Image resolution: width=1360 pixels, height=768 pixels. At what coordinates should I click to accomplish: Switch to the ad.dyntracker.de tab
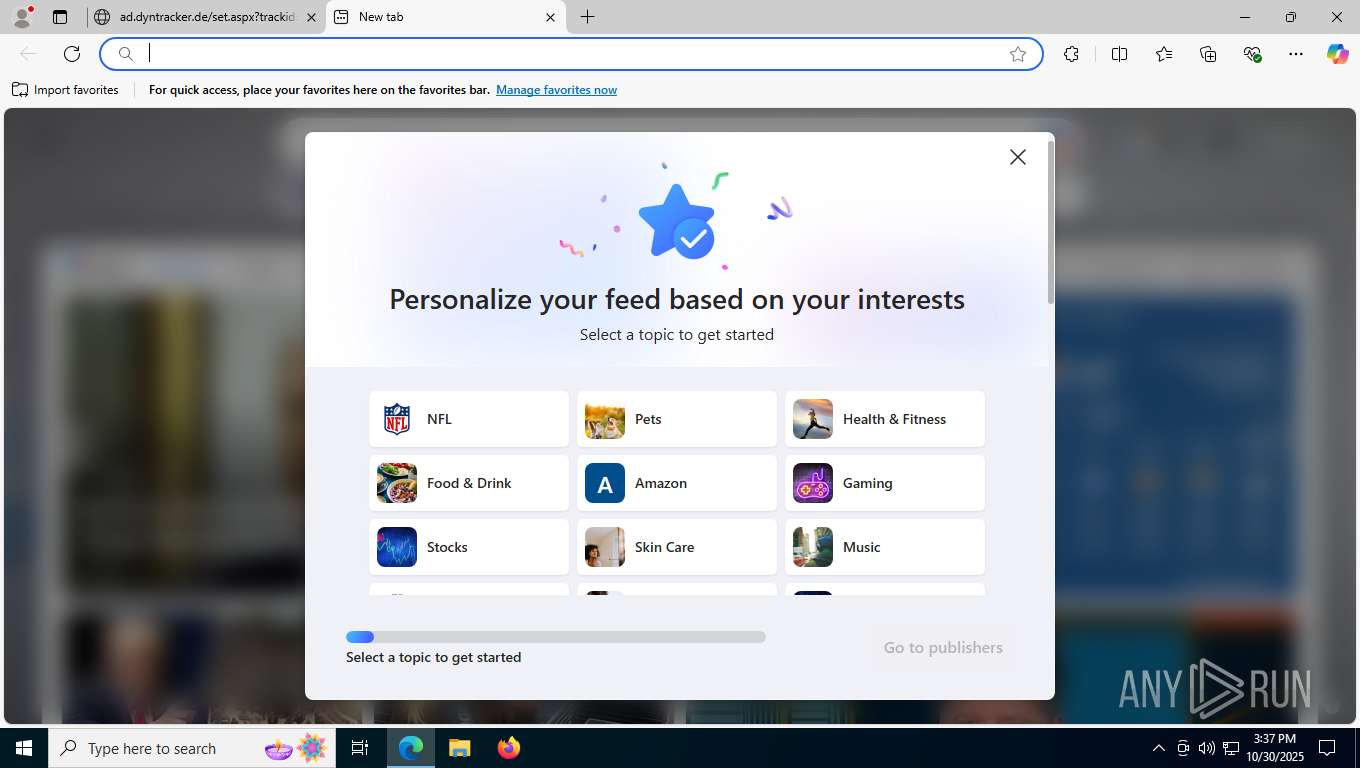pos(206,17)
